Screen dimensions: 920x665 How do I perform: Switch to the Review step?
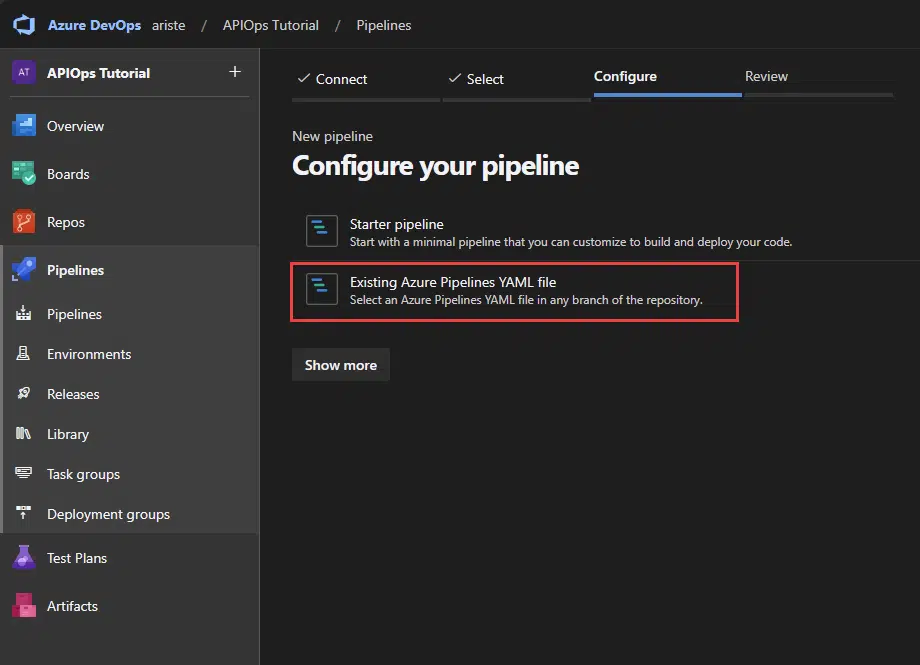(766, 76)
